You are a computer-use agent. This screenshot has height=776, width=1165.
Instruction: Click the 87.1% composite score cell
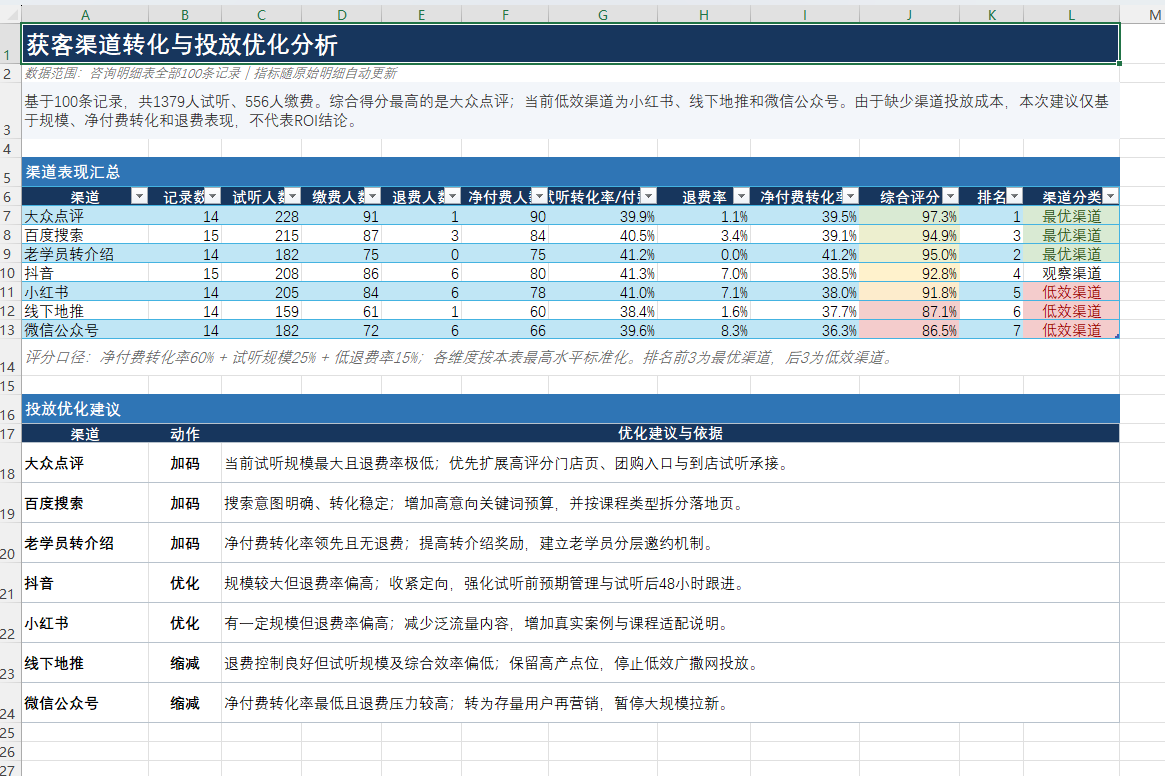(909, 311)
